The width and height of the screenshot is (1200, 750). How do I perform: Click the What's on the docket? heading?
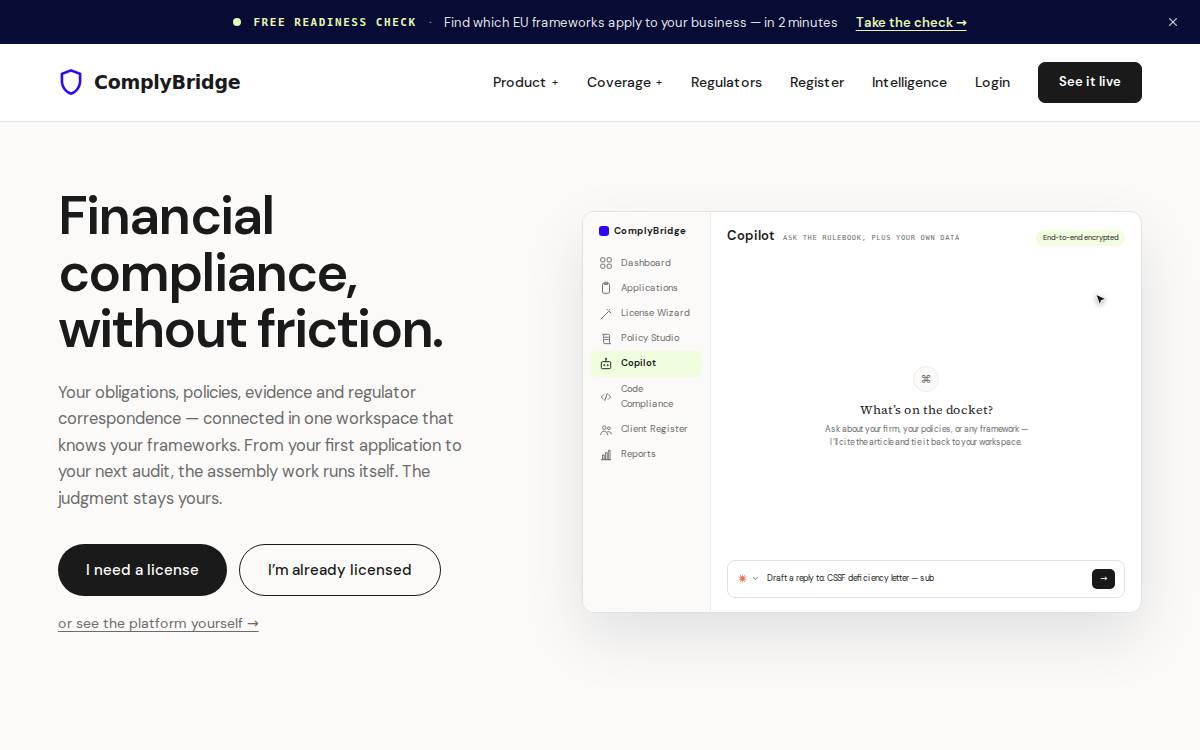coord(926,410)
